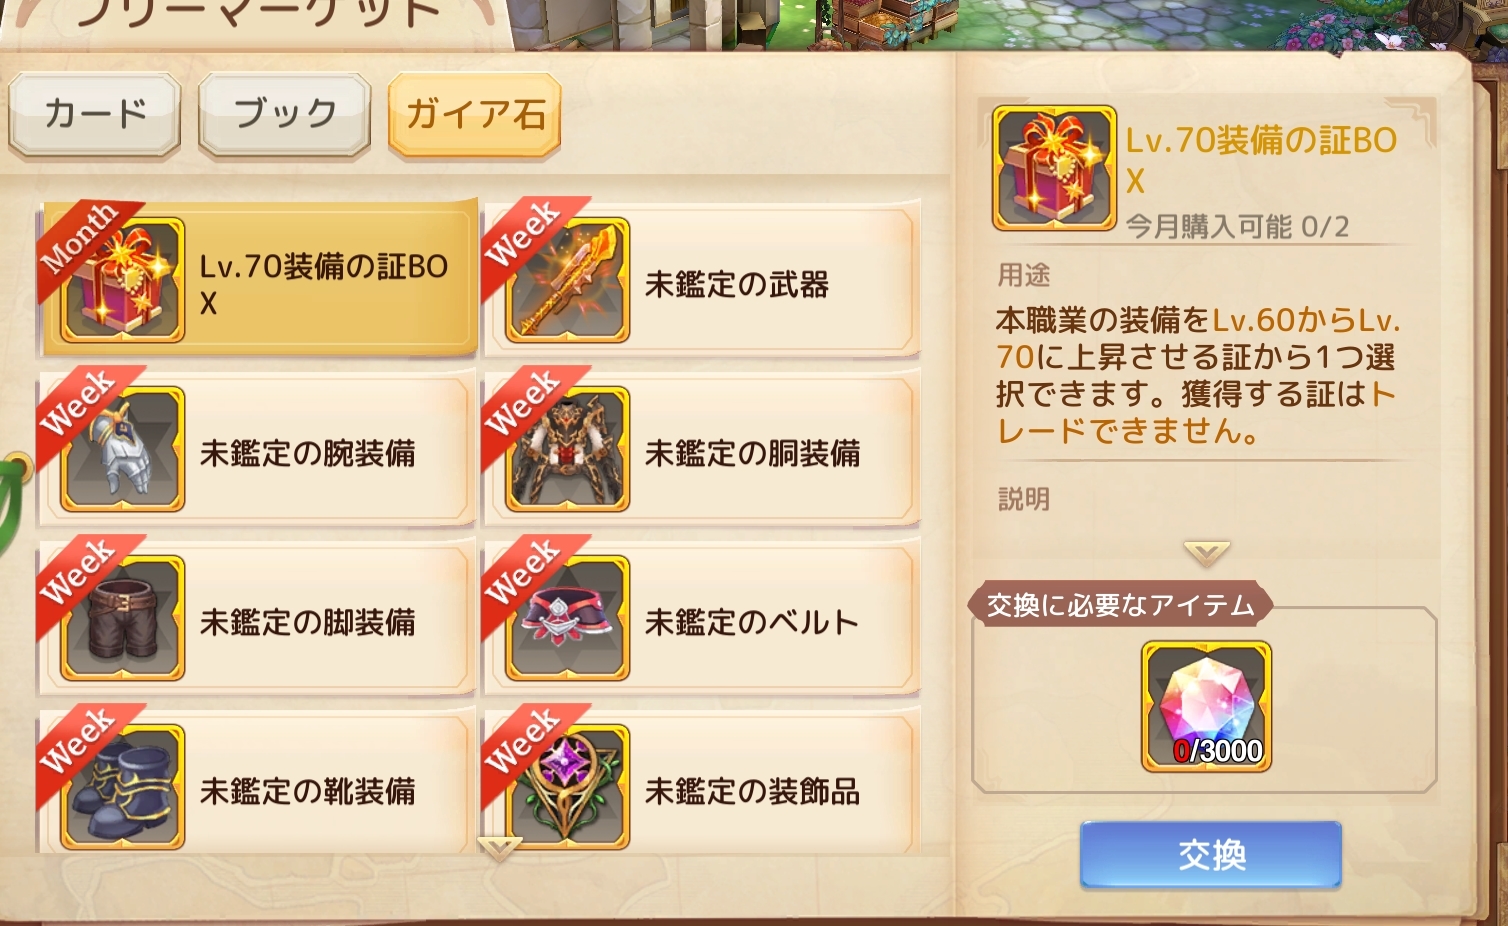
Task: Click the 交換に必要なアイテム label
Action: pyautogui.click(x=1120, y=605)
